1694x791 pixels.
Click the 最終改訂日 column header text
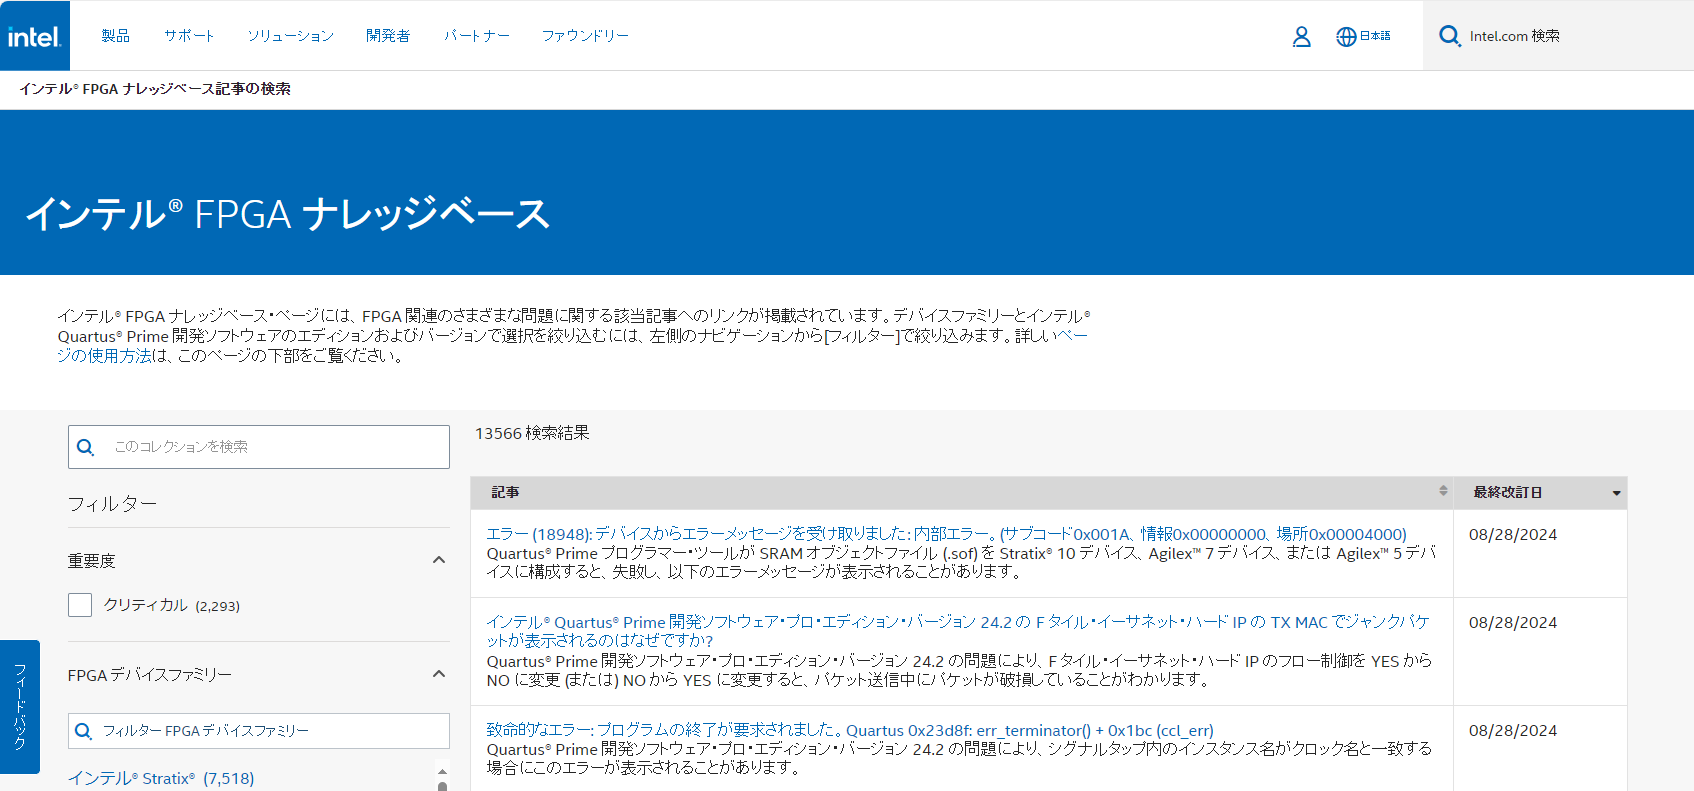[1507, 492]
